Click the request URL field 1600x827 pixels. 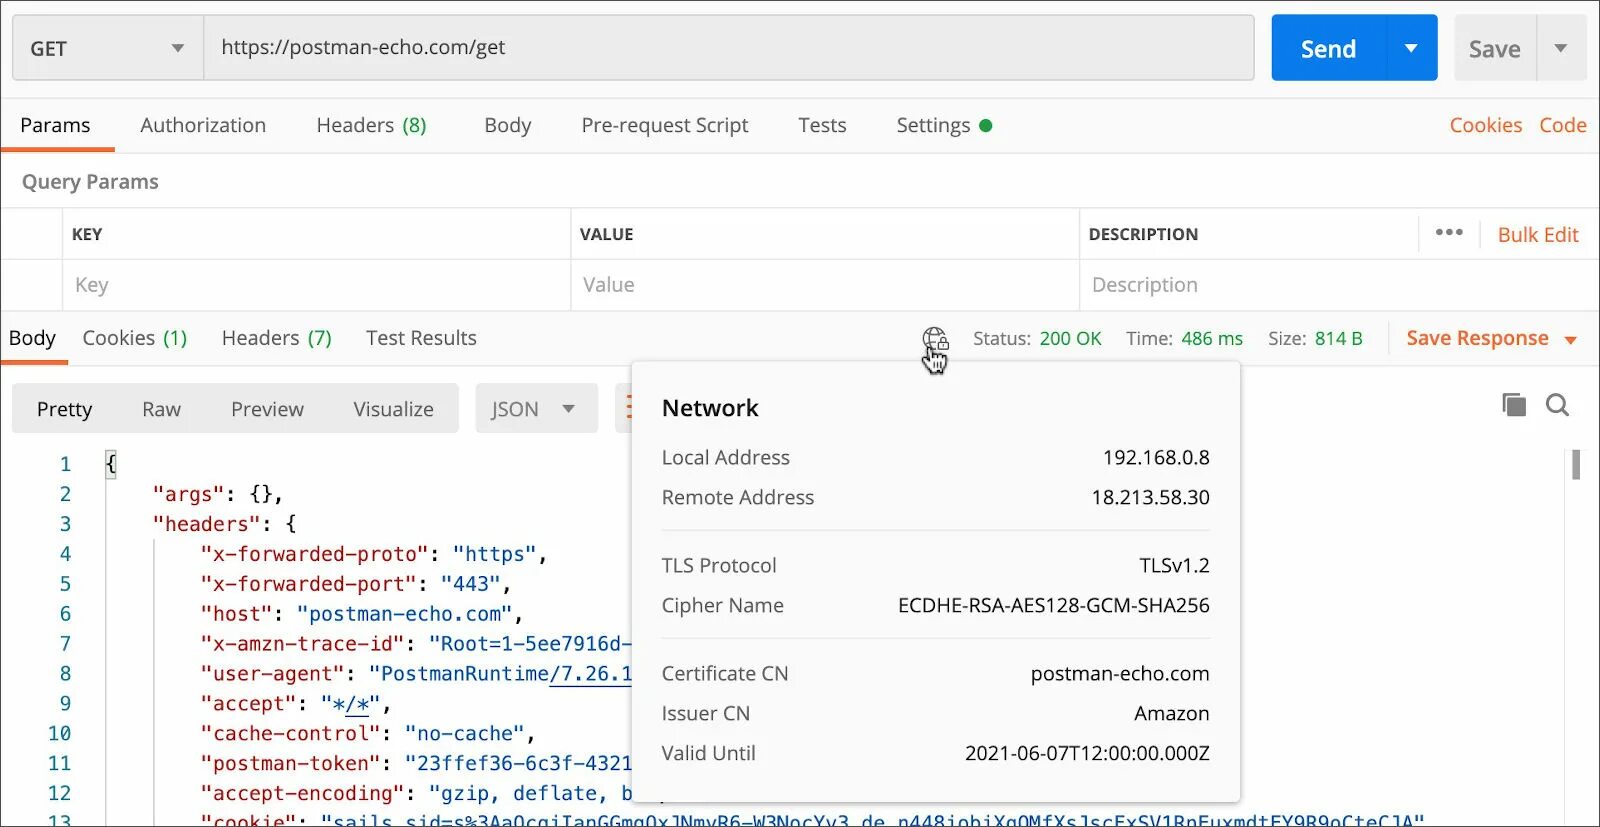[x=729, y=47]
